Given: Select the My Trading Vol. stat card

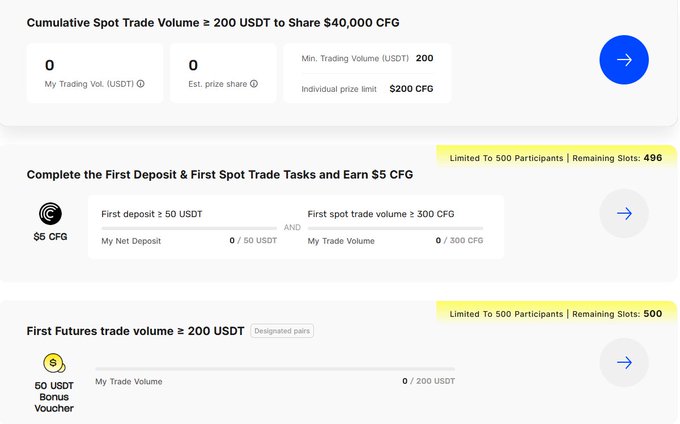Looking at the screenshot, I should pyautogui.click(x=95, y=73).
